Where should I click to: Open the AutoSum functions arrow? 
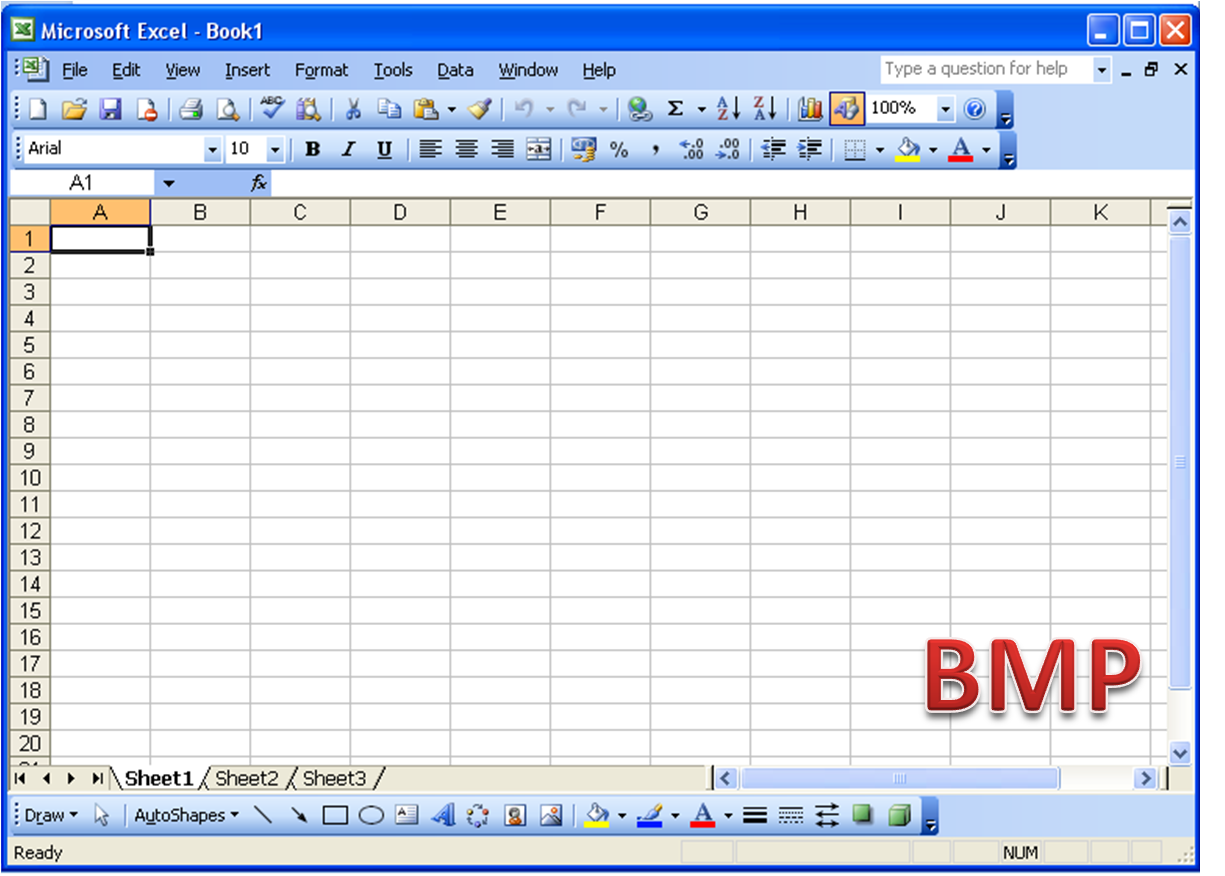tap(701, 109)
